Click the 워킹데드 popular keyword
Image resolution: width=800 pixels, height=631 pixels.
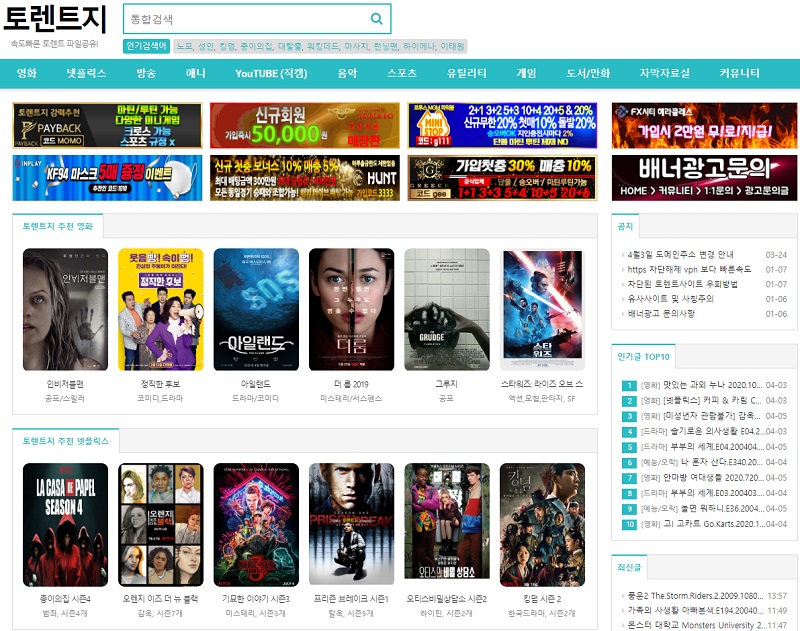pyautogui.click(x=322, y=46)
